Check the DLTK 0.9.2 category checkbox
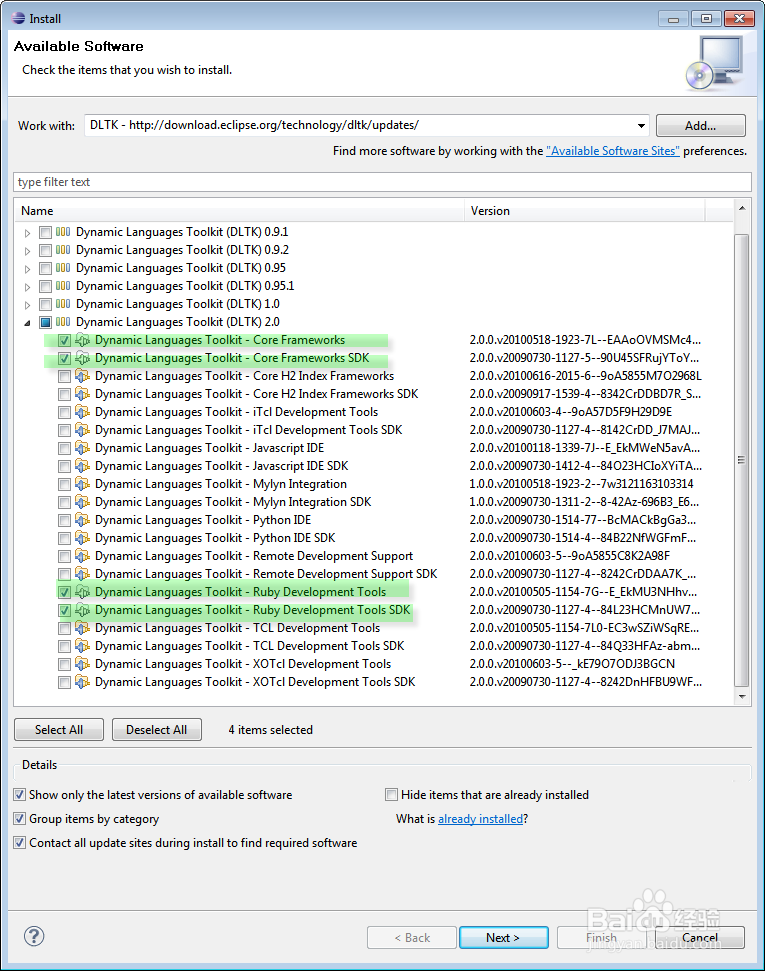The image size is (765, 971). (x=45, y=250)
